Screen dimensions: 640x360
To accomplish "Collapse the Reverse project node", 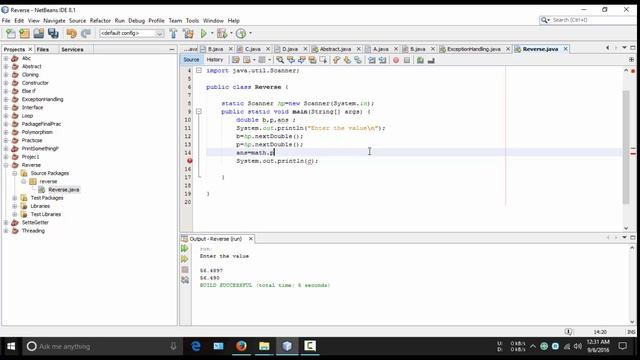I will point(6,165).
